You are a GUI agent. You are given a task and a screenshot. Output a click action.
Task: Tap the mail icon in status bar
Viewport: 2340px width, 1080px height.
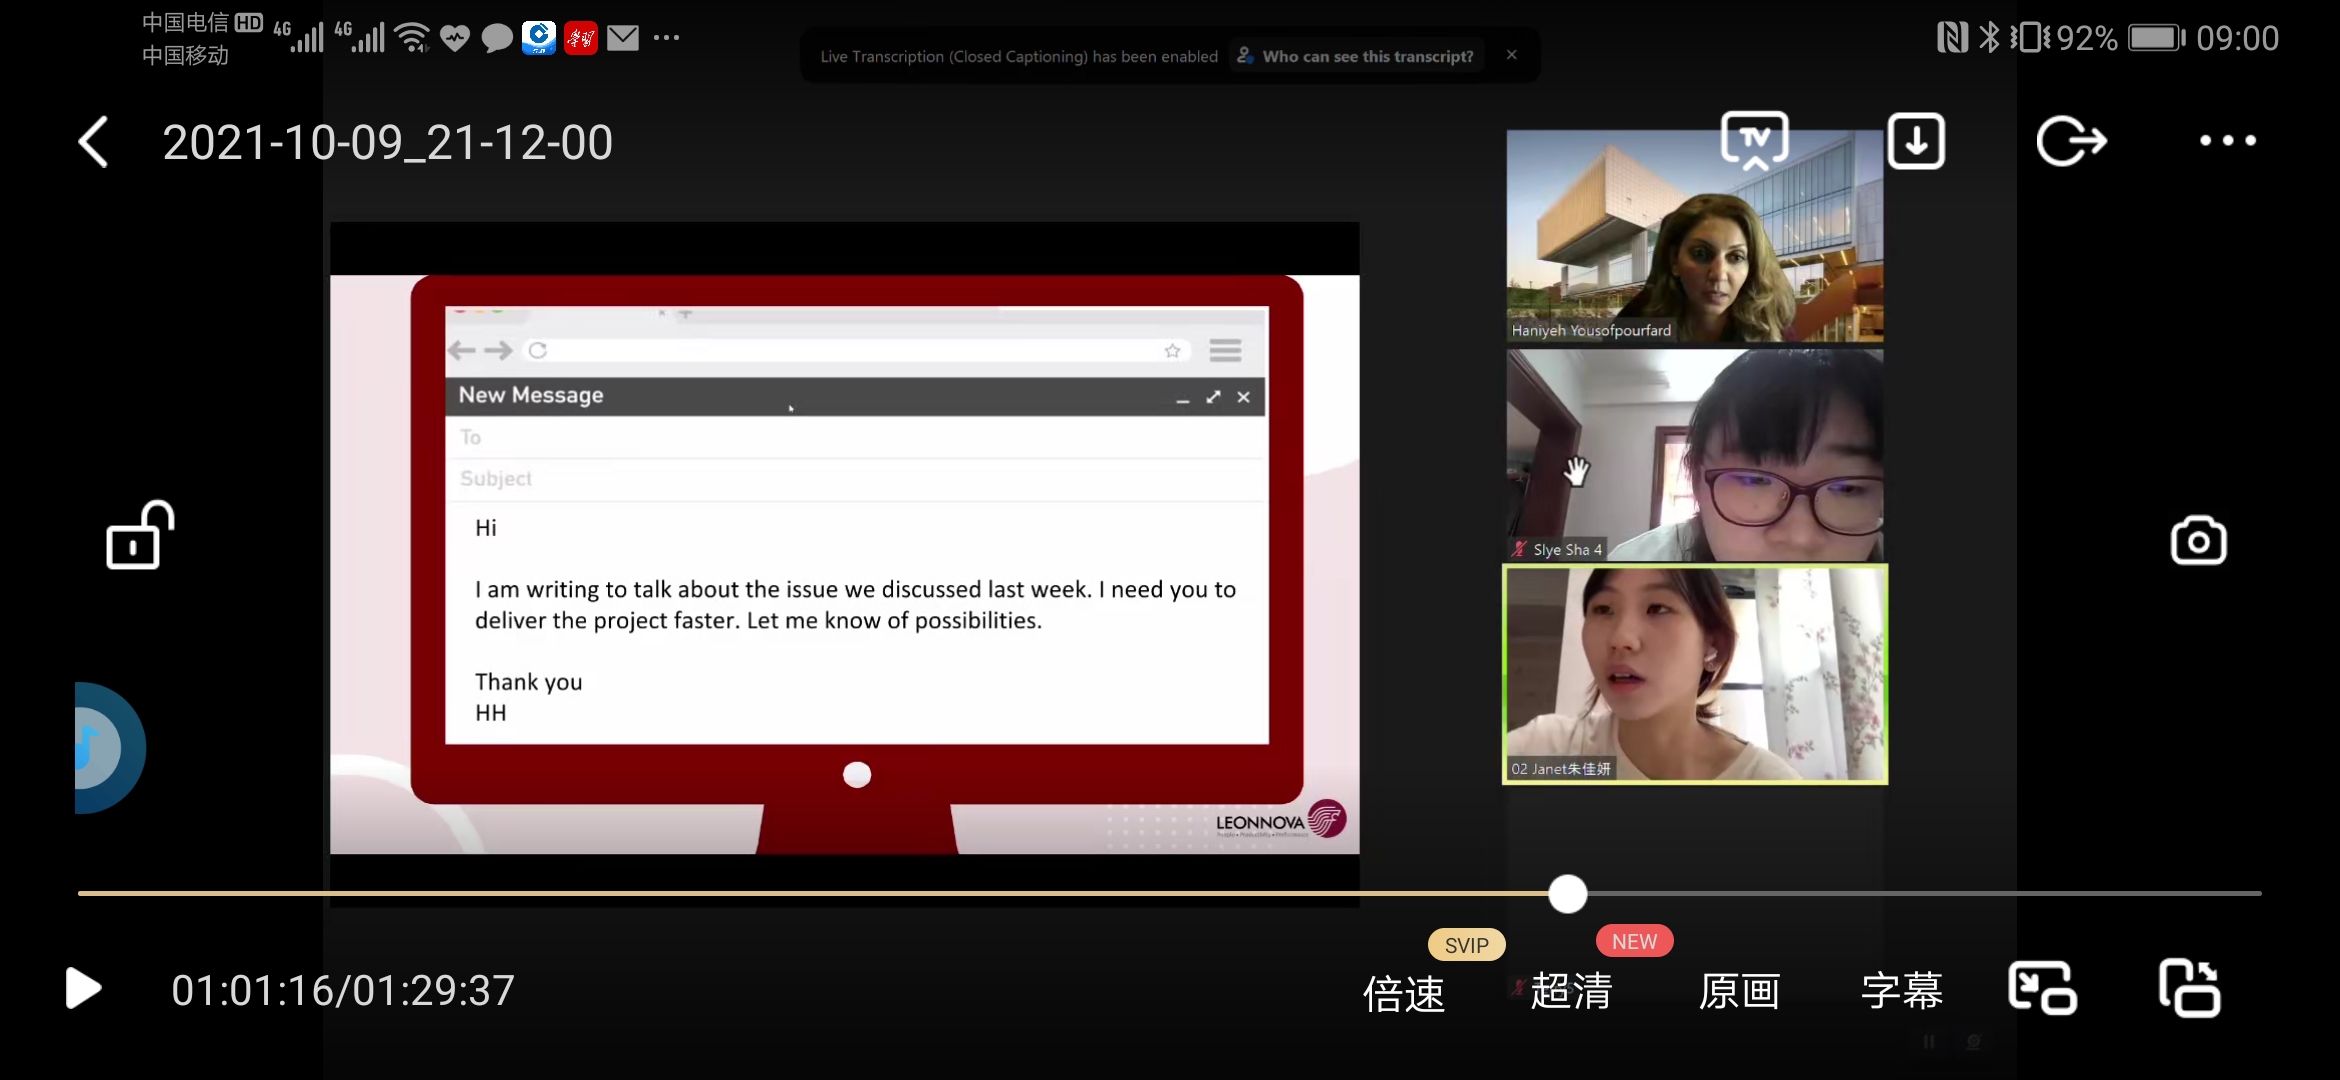[623, 38]
